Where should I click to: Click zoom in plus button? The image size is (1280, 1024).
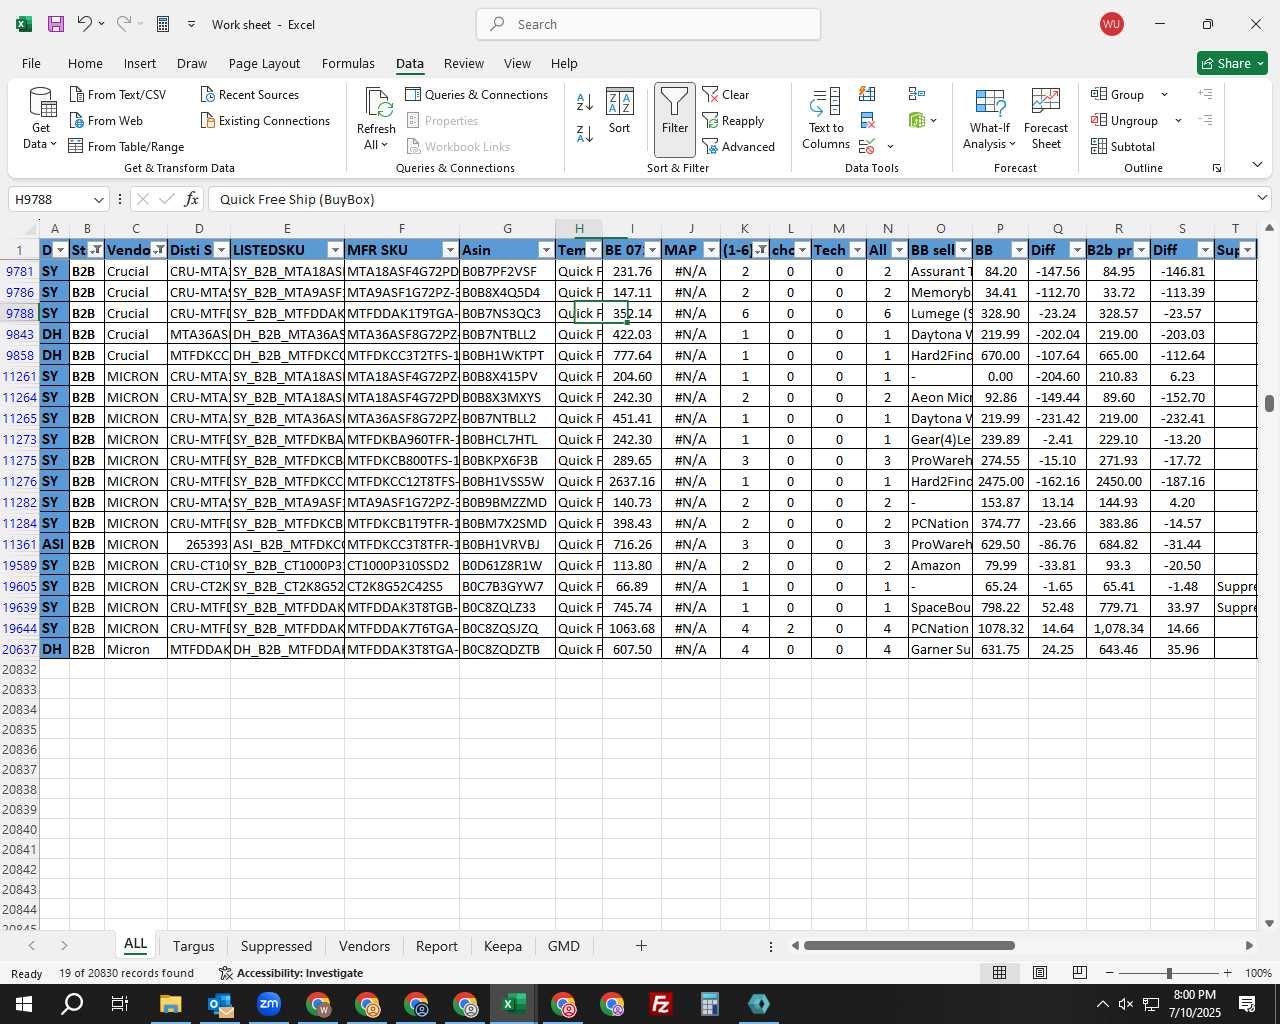(1227, 973)
